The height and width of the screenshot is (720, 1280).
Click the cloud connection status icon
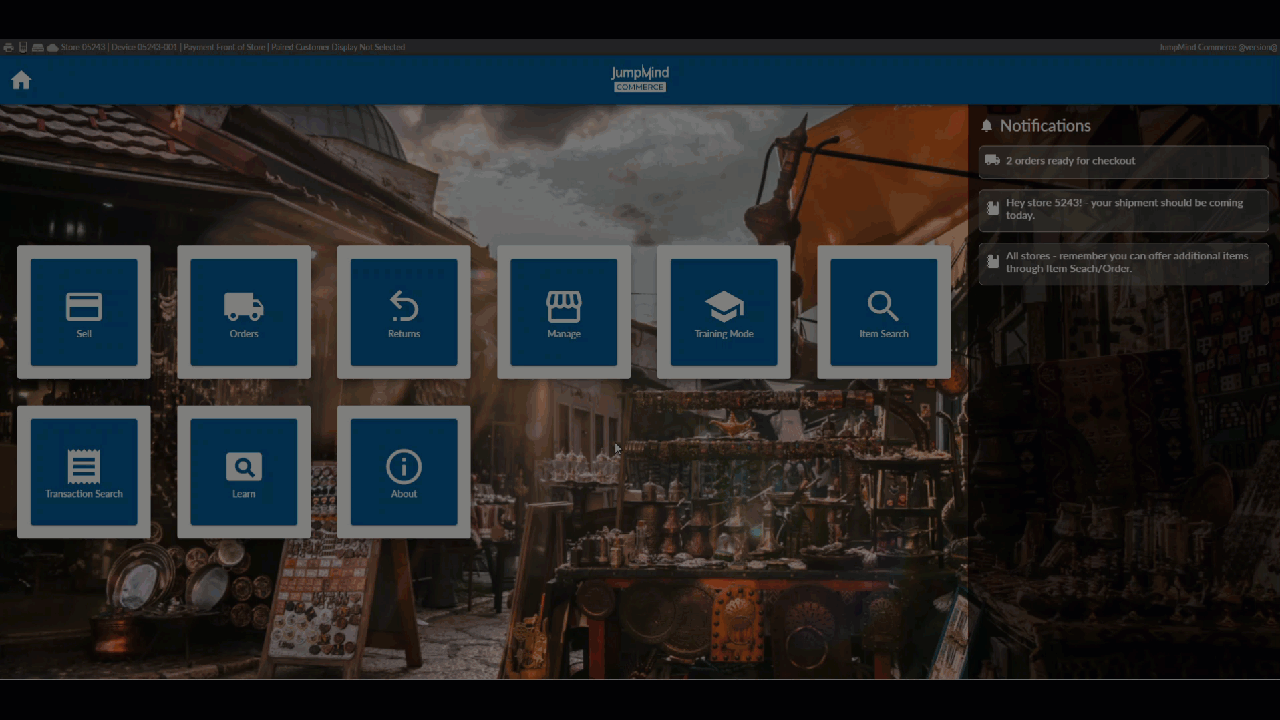(x=52, y=47)
